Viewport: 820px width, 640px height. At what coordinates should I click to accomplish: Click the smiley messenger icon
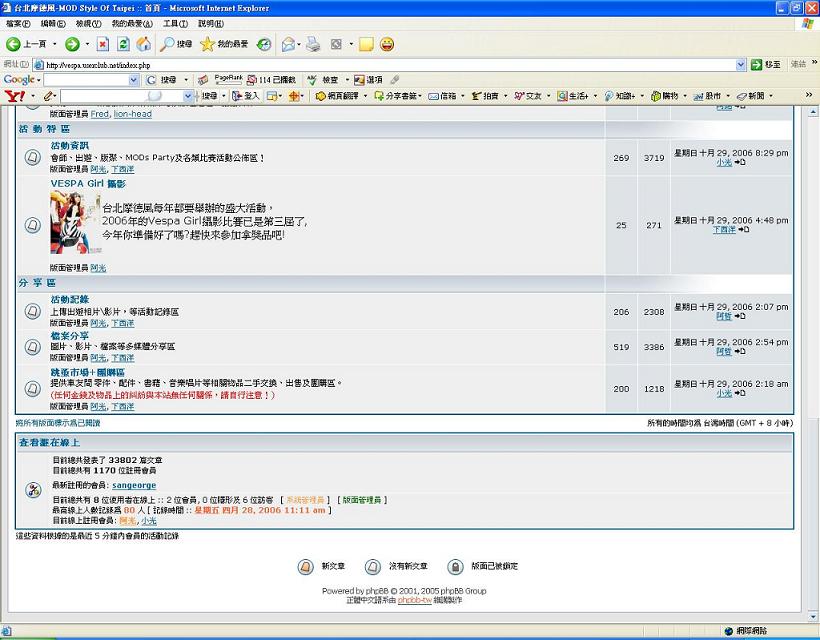pos(387,44)
